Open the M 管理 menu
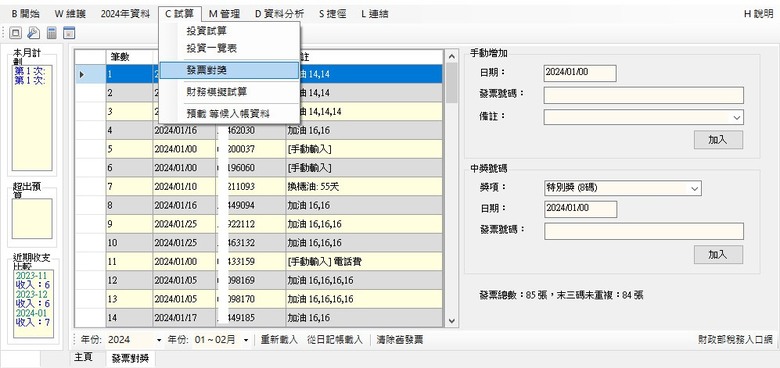 pos(224,14)
